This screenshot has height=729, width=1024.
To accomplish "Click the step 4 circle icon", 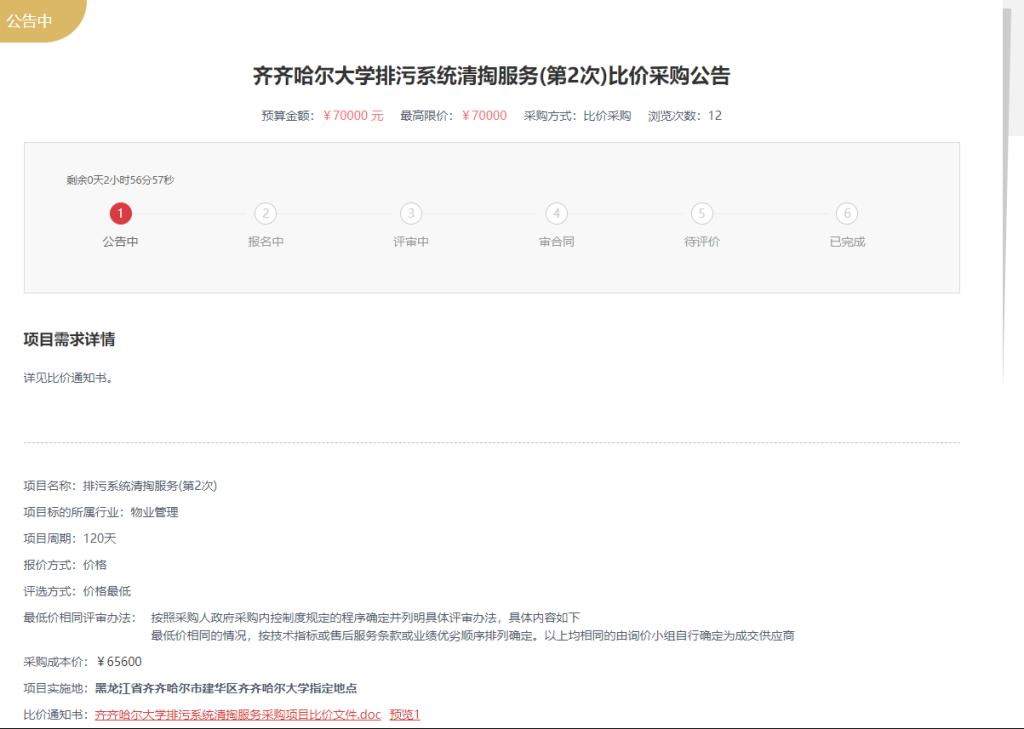I will 556,213.
